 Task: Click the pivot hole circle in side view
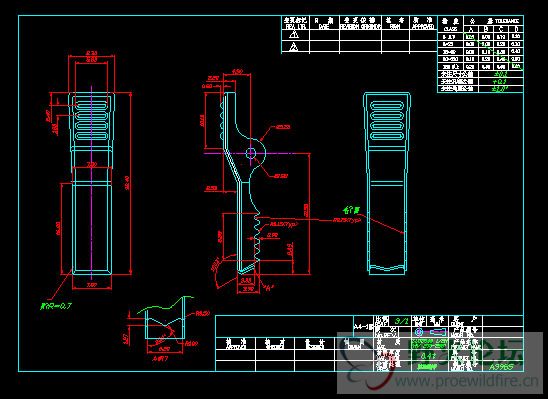[251, 153]
